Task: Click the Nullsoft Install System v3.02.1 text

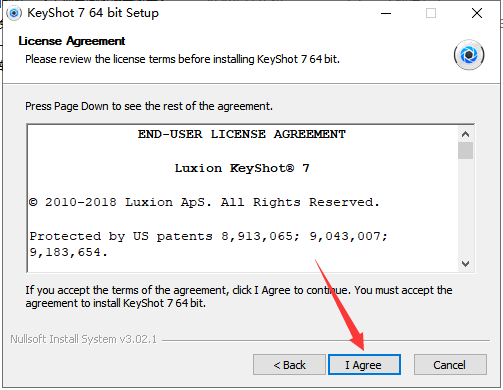Action: 83,339
